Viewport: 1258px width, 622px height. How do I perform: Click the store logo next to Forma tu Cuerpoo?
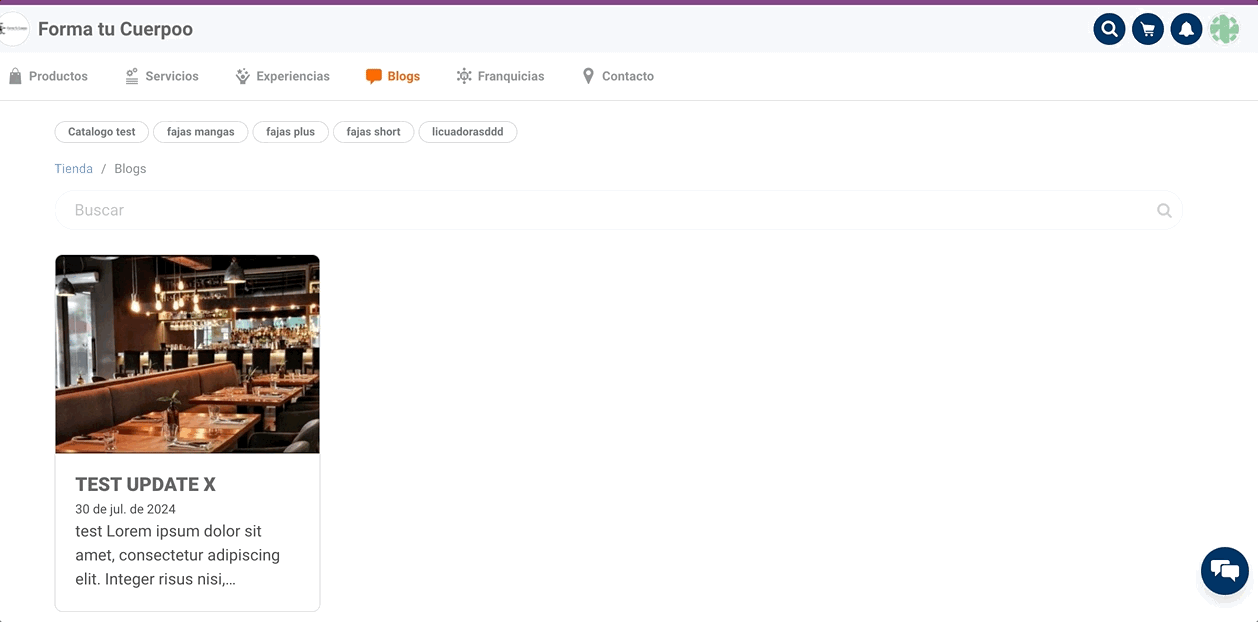point(13,28)
